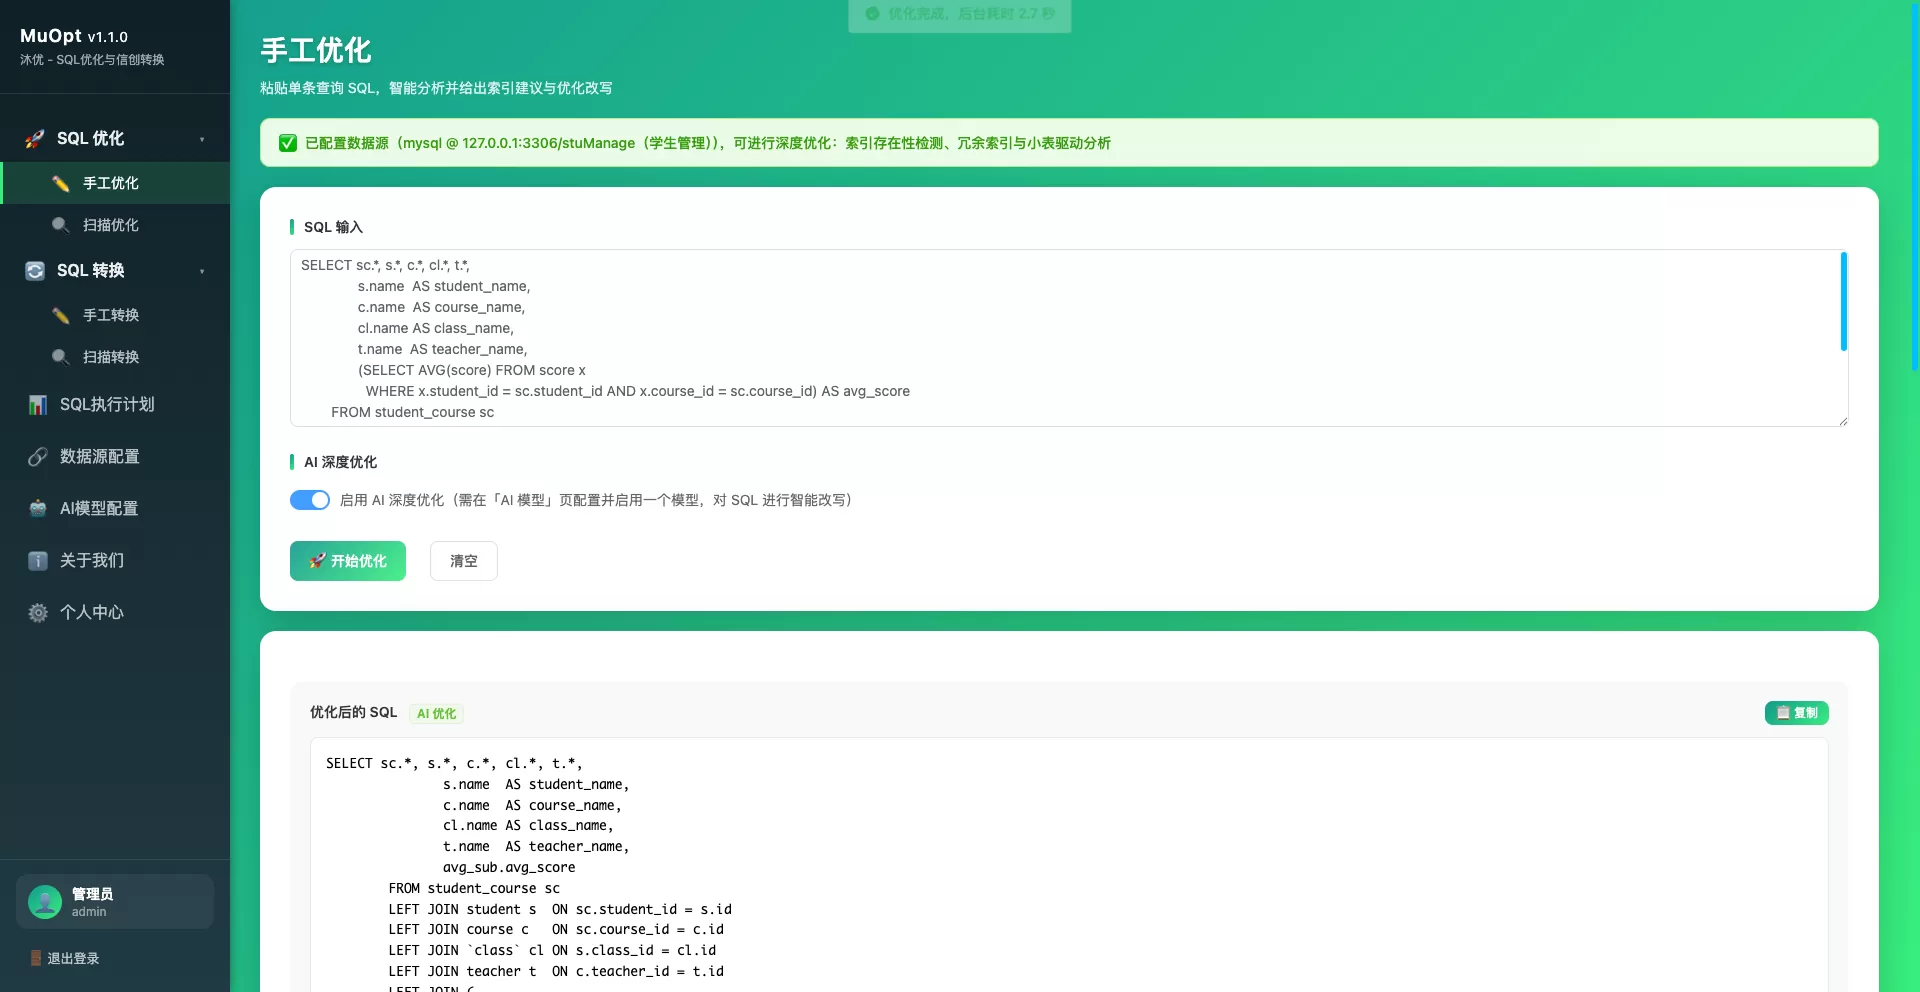Open 手工转换 menu item
The width and height of the screenshot is (1920, 992).
[x=115, y=315]
